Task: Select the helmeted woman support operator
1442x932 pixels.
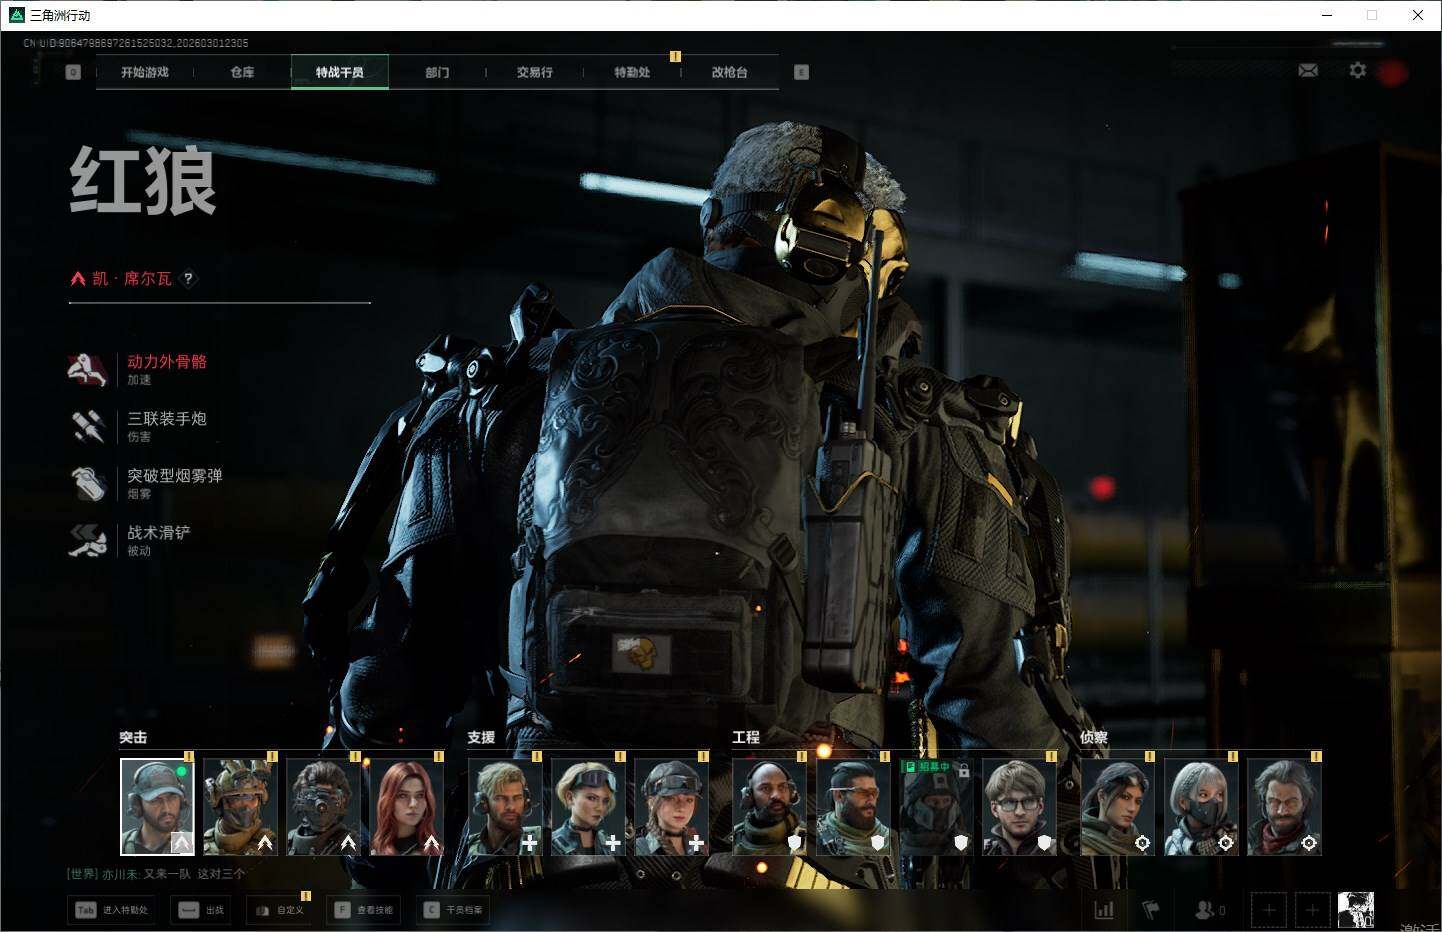Action: (x=671, y=807)
